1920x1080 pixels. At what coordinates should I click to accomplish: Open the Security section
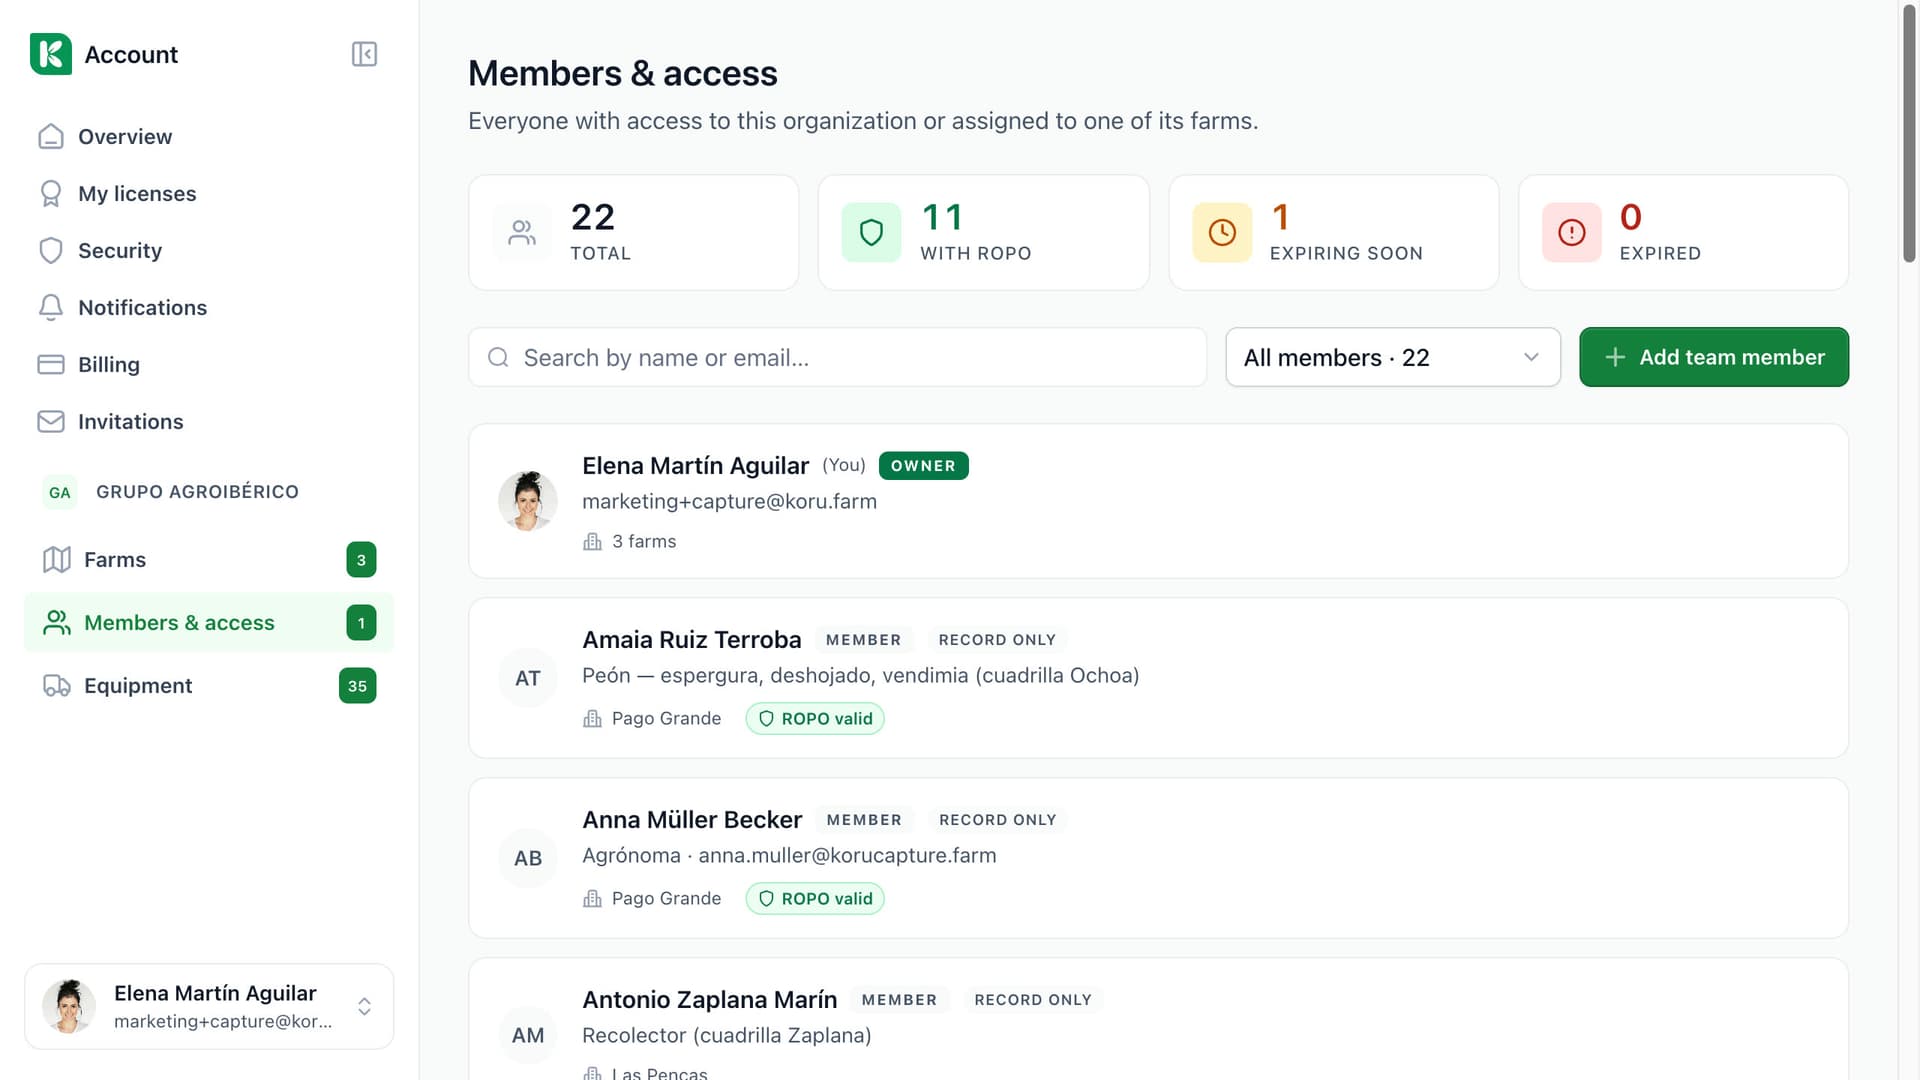209,250
